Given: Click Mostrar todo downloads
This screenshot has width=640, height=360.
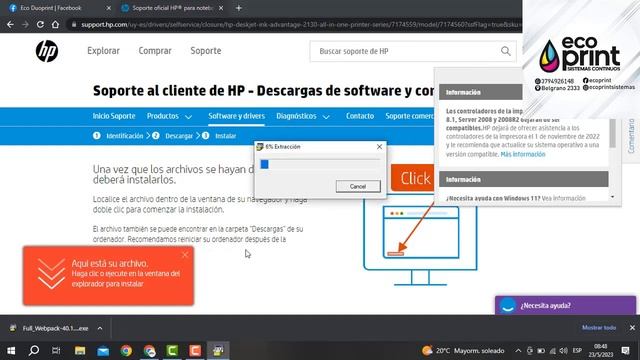Looking at the screenshot, I should pyautogui.click(x=599, y=328).
